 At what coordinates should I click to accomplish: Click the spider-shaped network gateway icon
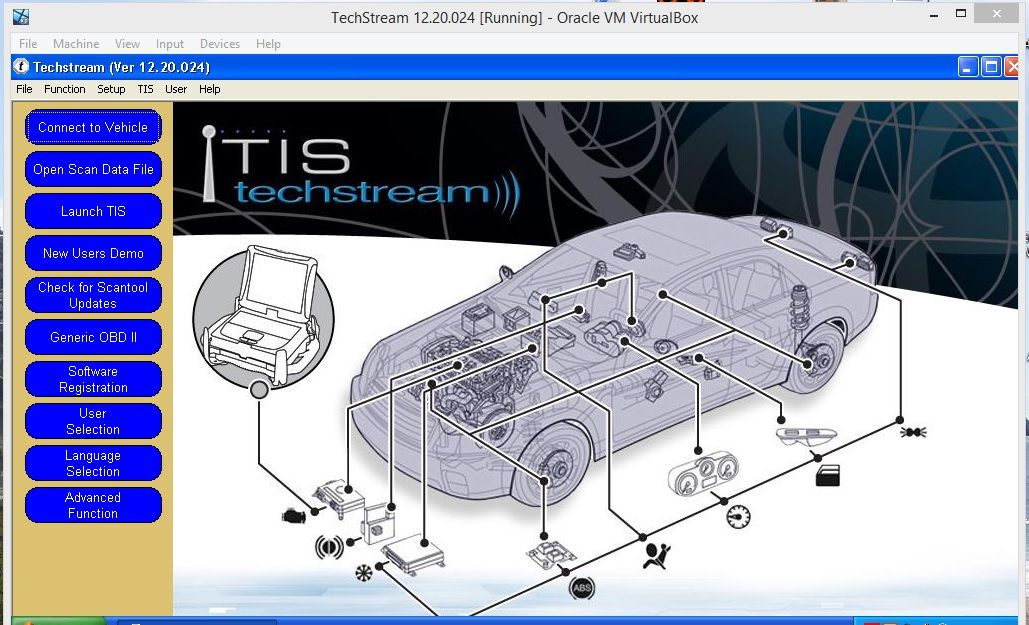tap(913, 432)
